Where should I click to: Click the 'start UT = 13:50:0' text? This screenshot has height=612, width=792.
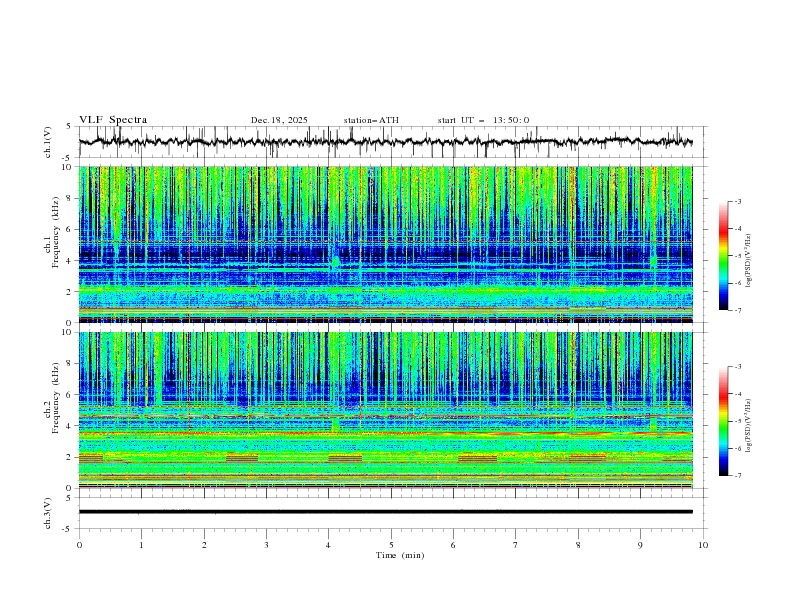483,120
